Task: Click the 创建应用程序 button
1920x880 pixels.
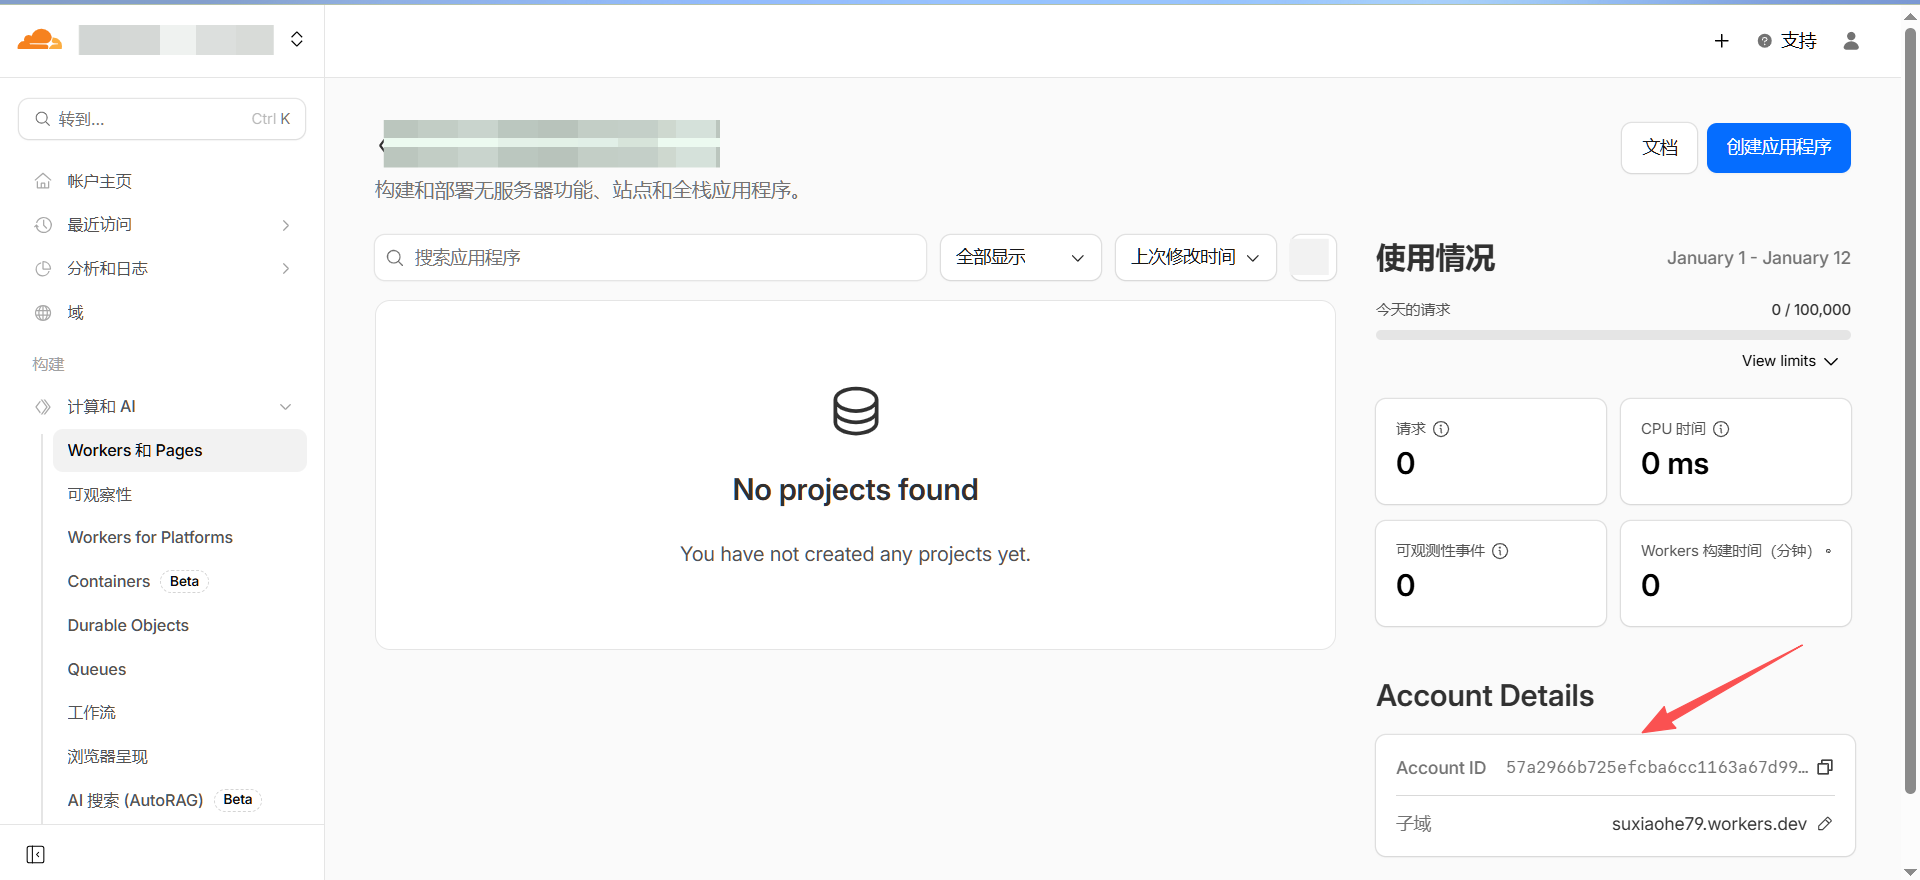Action: click(1778, 148)
